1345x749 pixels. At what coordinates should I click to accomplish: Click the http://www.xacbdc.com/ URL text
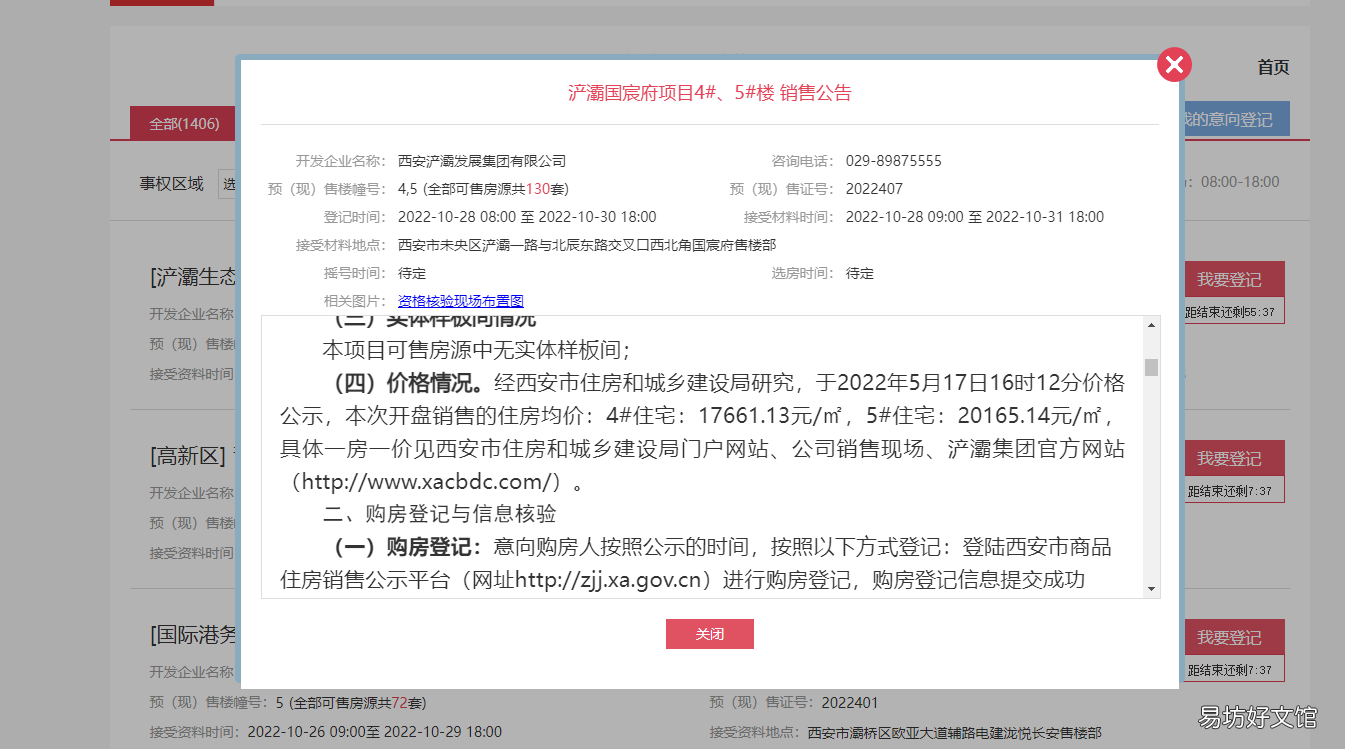coord(429,482)
